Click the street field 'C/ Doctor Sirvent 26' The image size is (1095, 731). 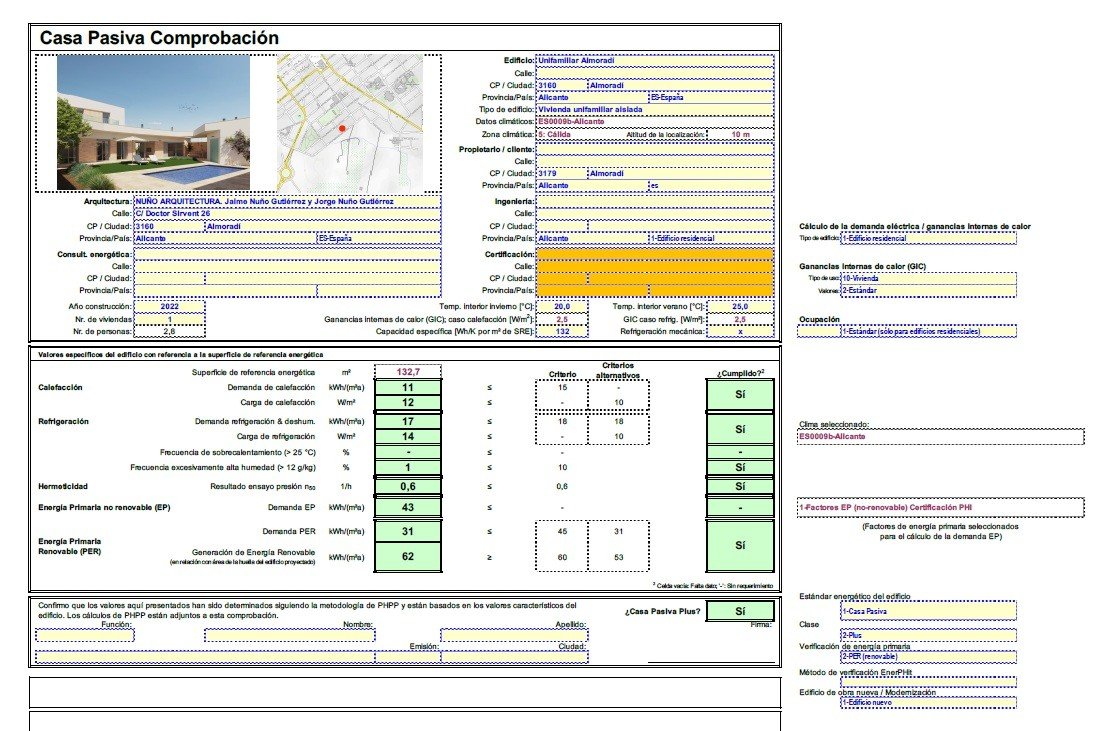[x=287, y=214]
